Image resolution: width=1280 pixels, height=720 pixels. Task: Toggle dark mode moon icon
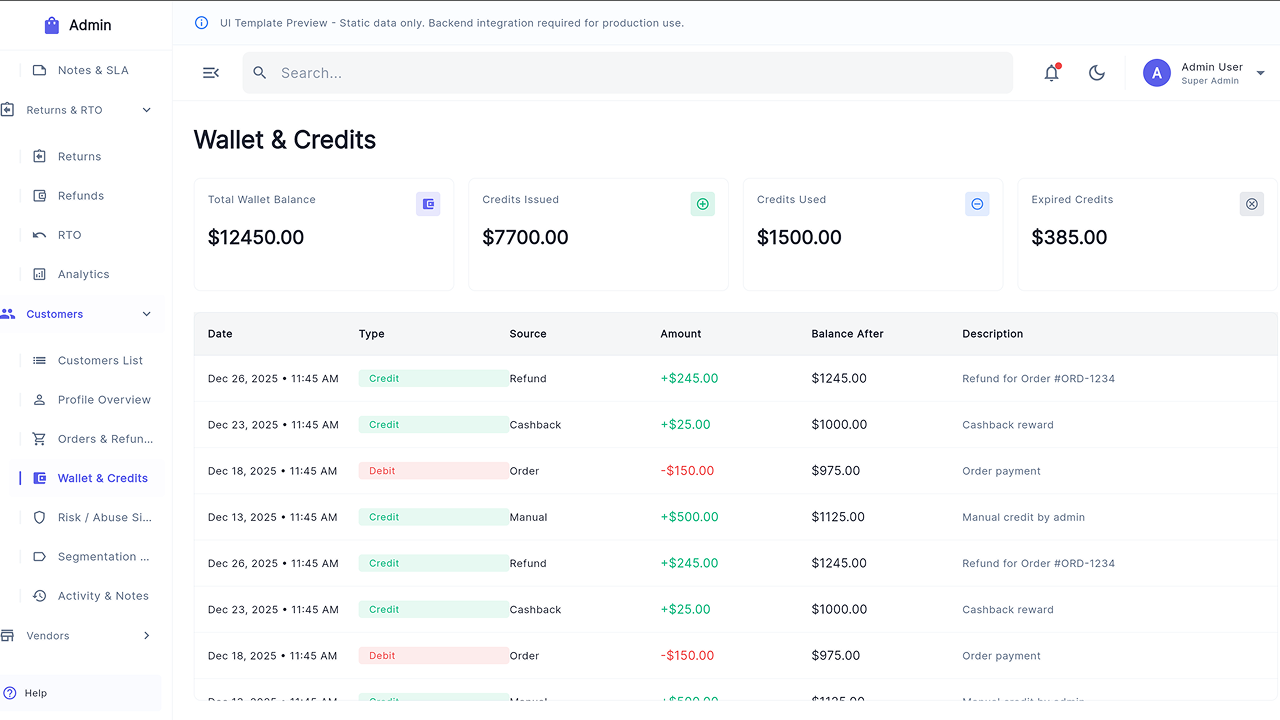[1097, 73]
